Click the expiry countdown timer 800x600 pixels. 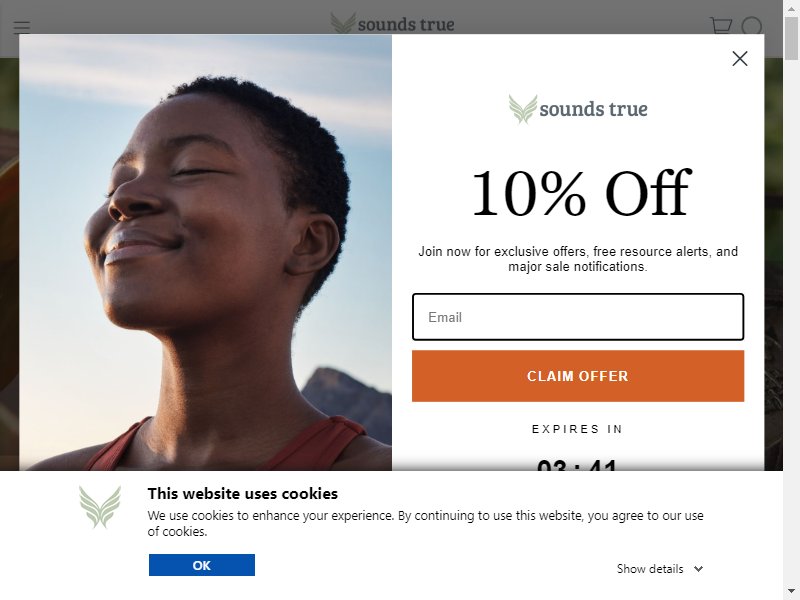pyautogui.click(x=577, y=464)
